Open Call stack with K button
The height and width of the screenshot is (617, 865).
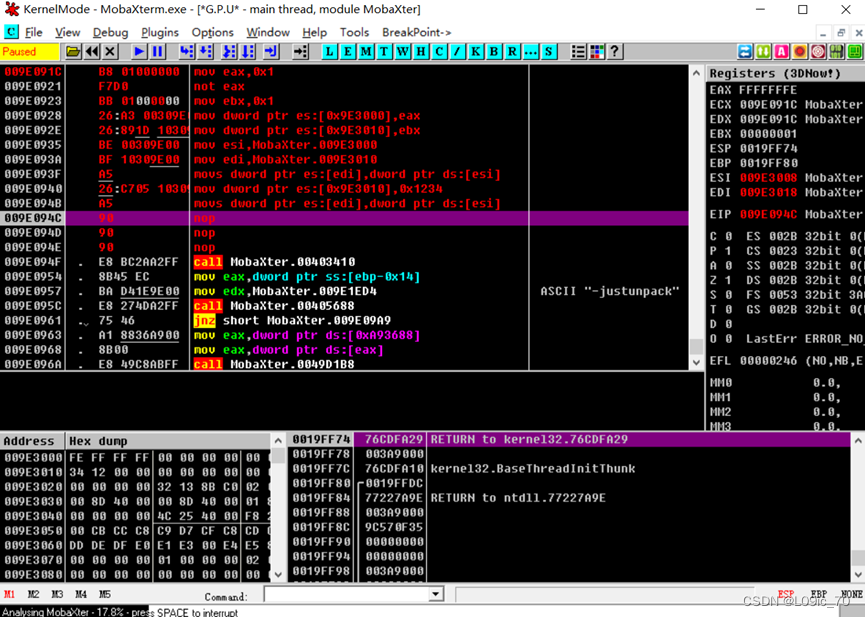point(476,52)
